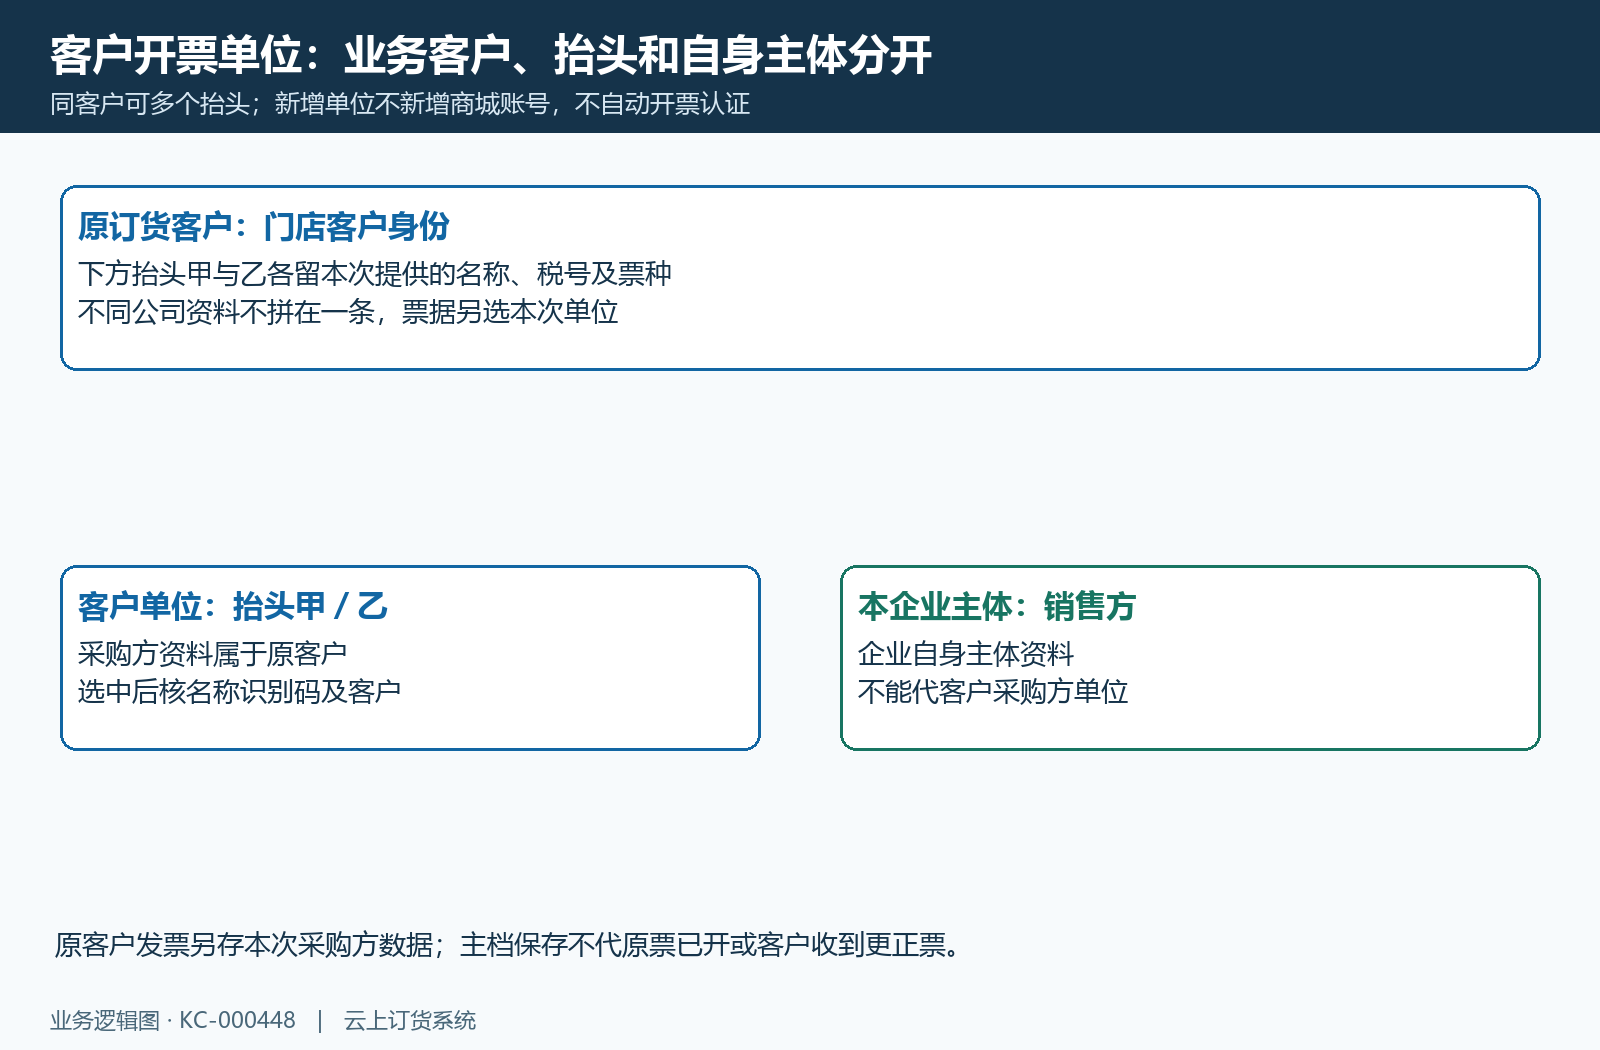
Task: Click the footer text "云上订货系统"
Action: 410,1020
